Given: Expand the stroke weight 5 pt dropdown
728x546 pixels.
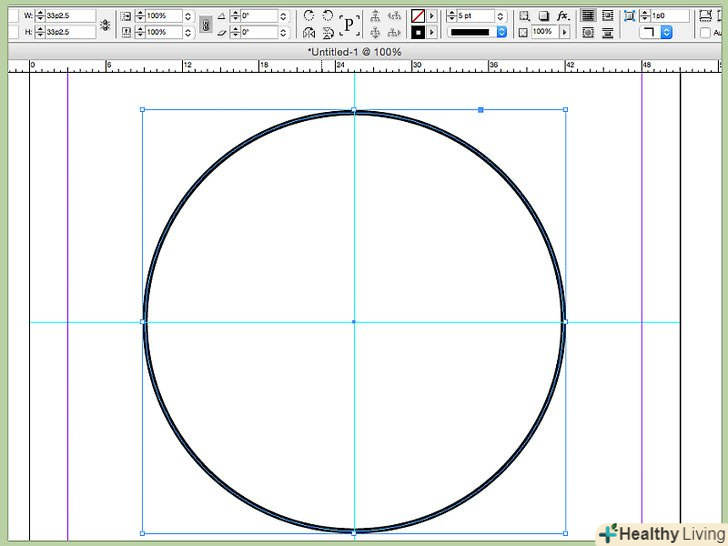Looking at the screenshot, I should point(502,16).
